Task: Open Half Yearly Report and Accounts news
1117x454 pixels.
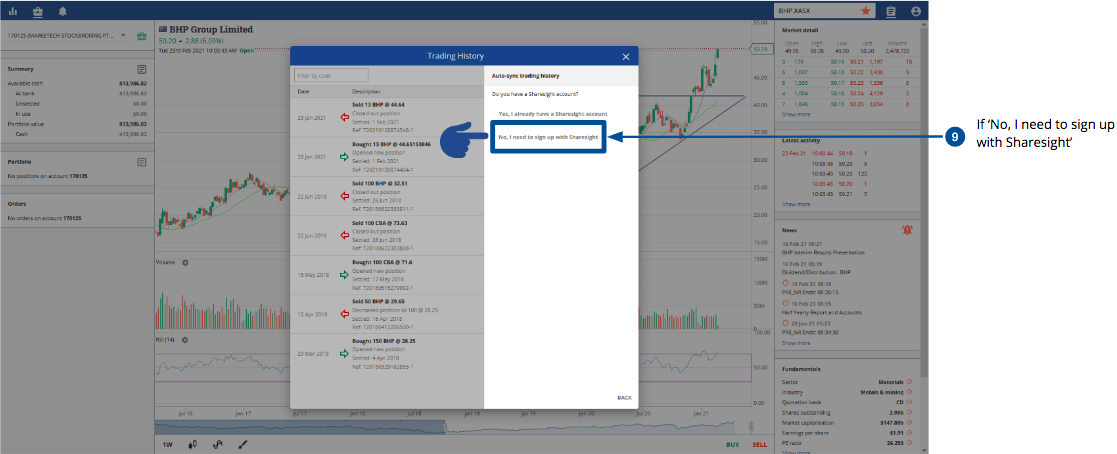Action: (821, 312)
